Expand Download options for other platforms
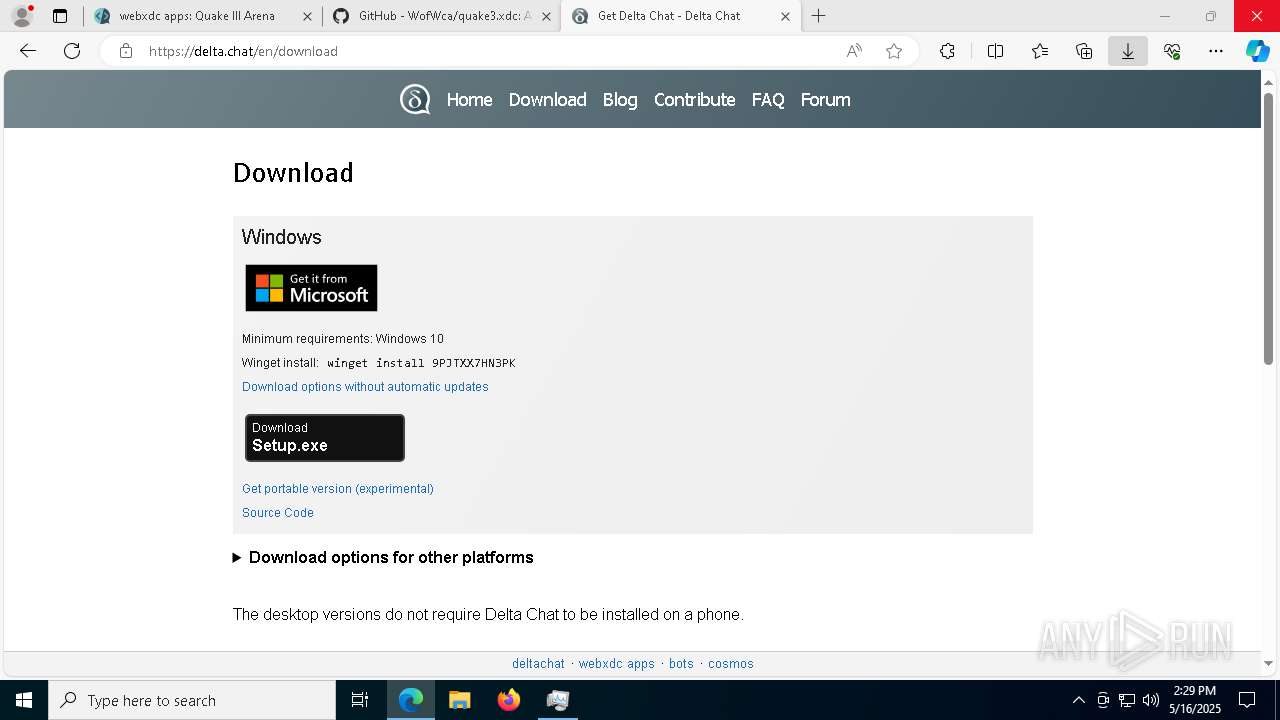Viewport: 1280px width, 720px height. [x=383, y=557]
